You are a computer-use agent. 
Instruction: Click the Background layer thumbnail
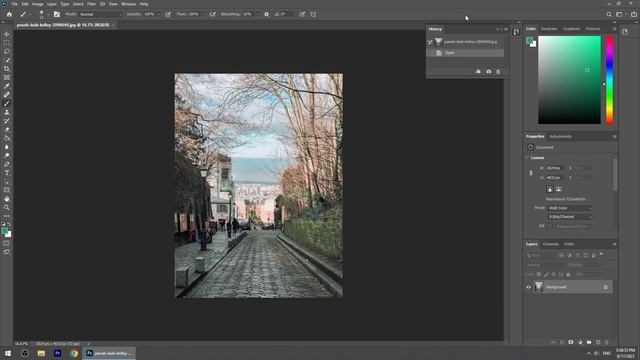[x=539, y=287]
